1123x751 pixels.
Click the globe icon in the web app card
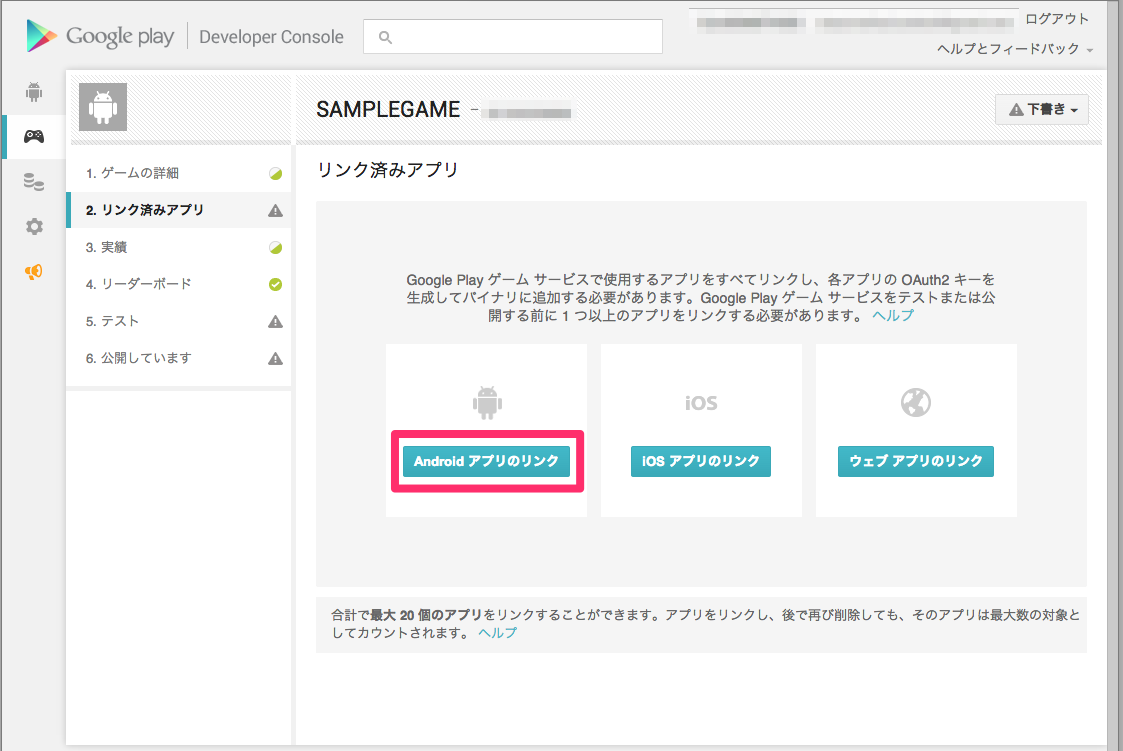pyautogui.click(x=915, y=402)
